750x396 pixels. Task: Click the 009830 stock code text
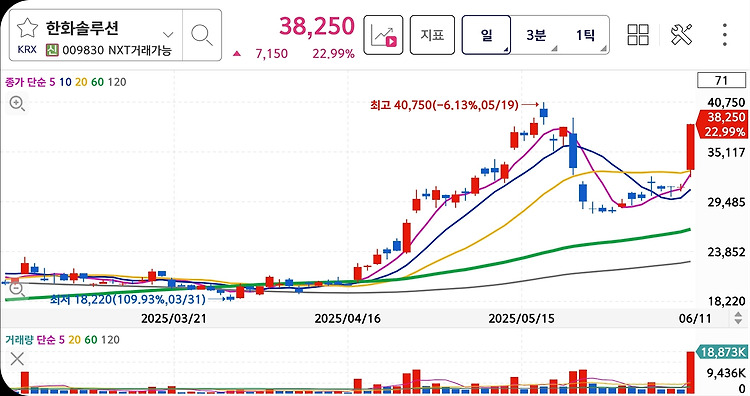pyautogui.click(x=84, y=50)
